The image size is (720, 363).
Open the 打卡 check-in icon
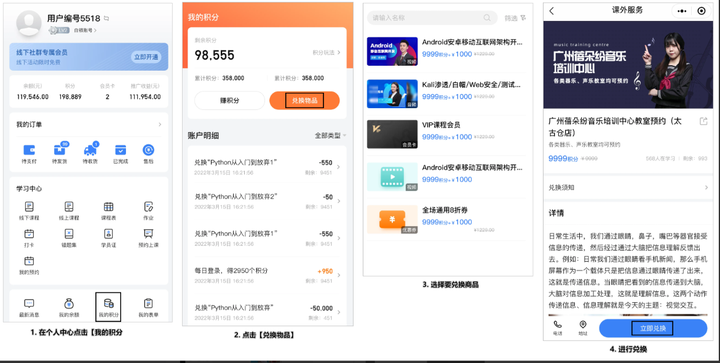[29, 234]
